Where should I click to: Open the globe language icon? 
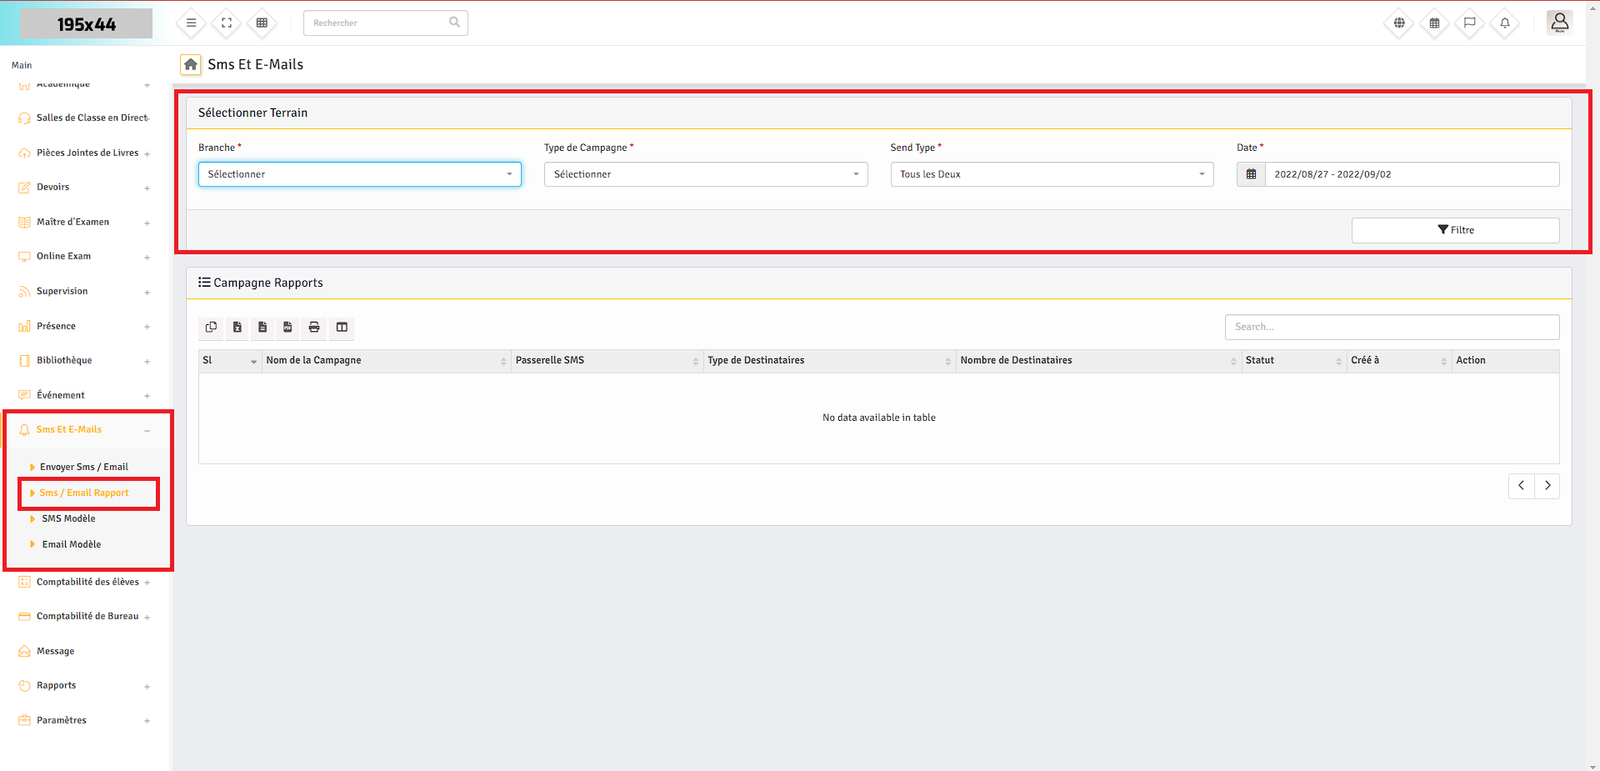coord(1399,23)
